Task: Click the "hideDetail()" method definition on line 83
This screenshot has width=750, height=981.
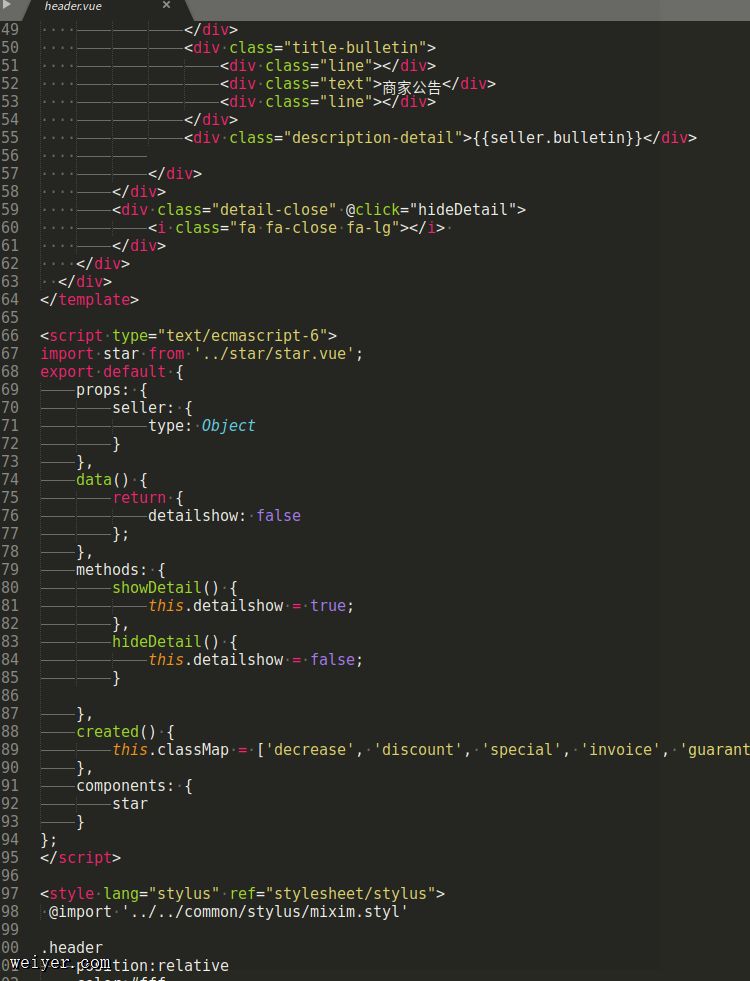Action: tap(166, 642)
